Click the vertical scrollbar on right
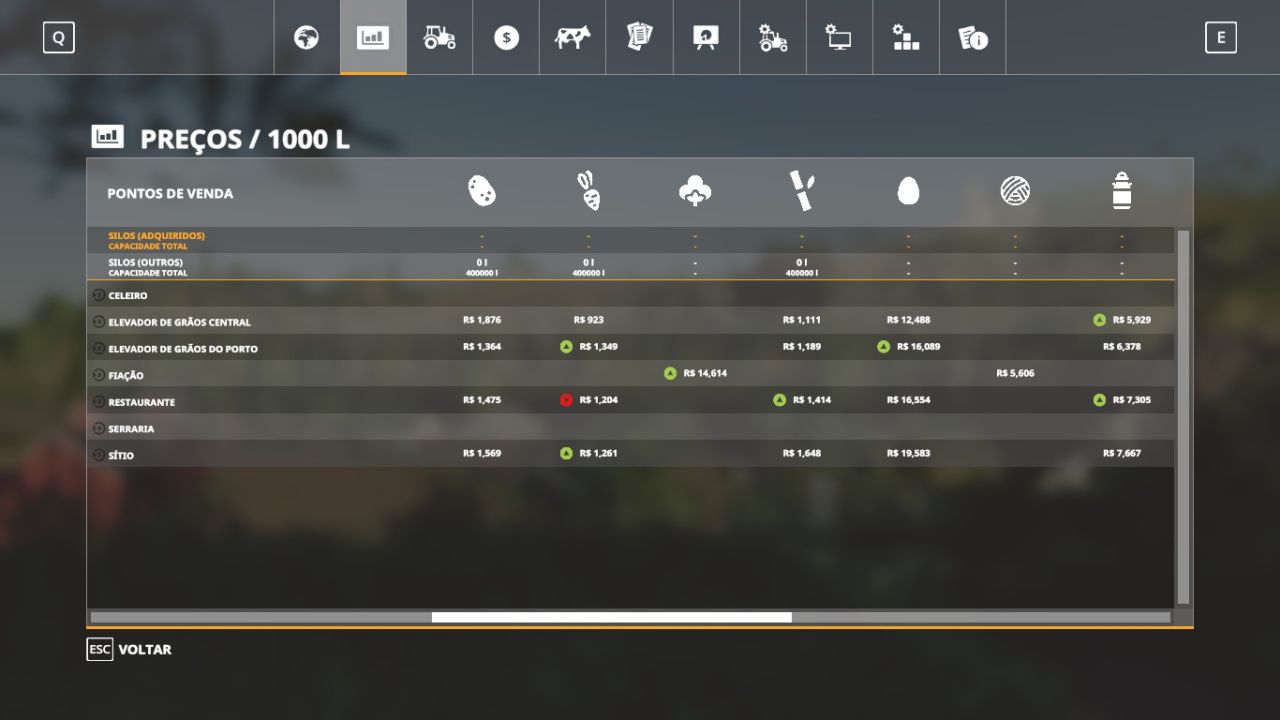The height and width of the screenshot is (720, 1280). (1184, 417)
